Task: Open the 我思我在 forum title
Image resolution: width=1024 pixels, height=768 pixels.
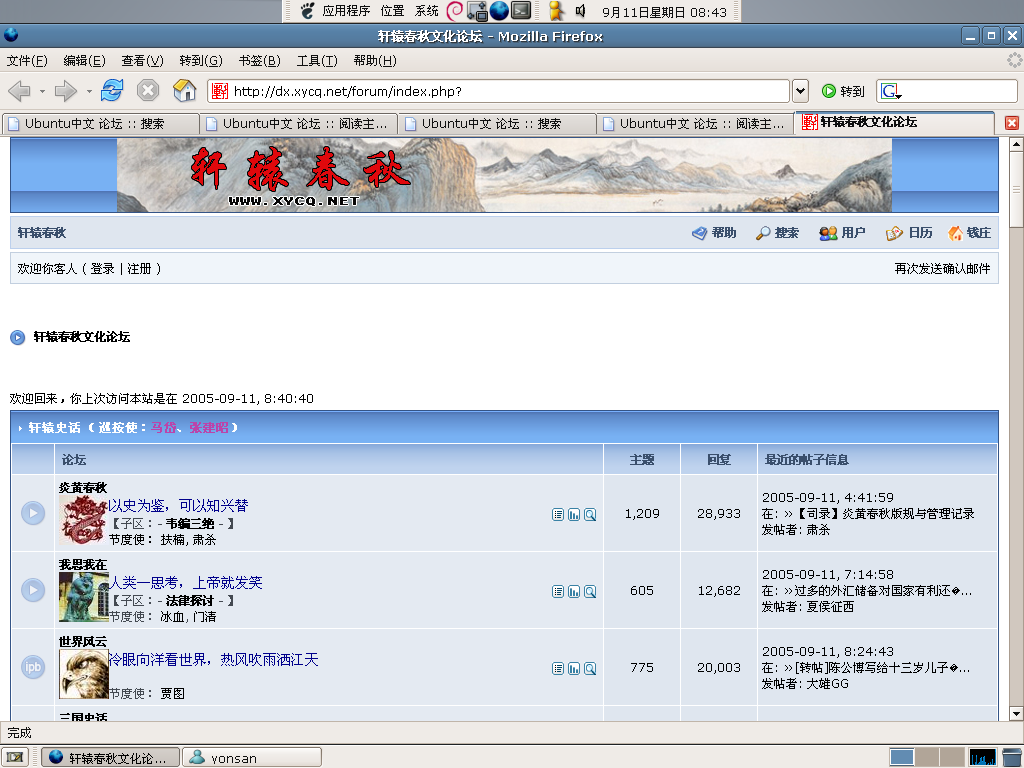Action: click(x=83, y=564)
